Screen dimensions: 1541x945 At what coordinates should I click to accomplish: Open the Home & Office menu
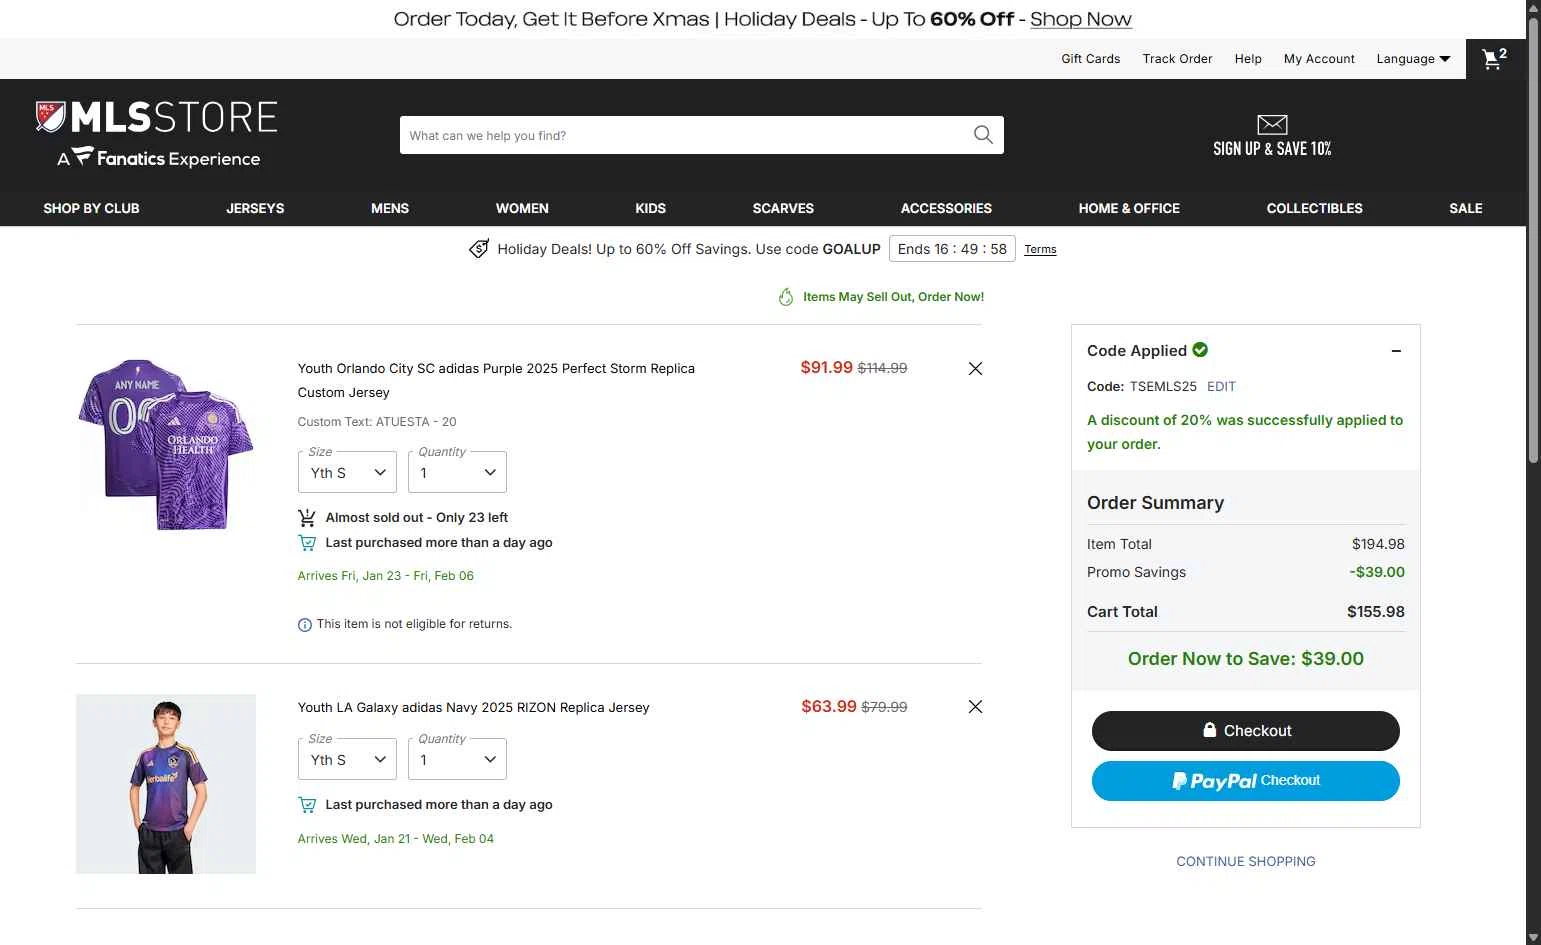tap(1129, 208)
